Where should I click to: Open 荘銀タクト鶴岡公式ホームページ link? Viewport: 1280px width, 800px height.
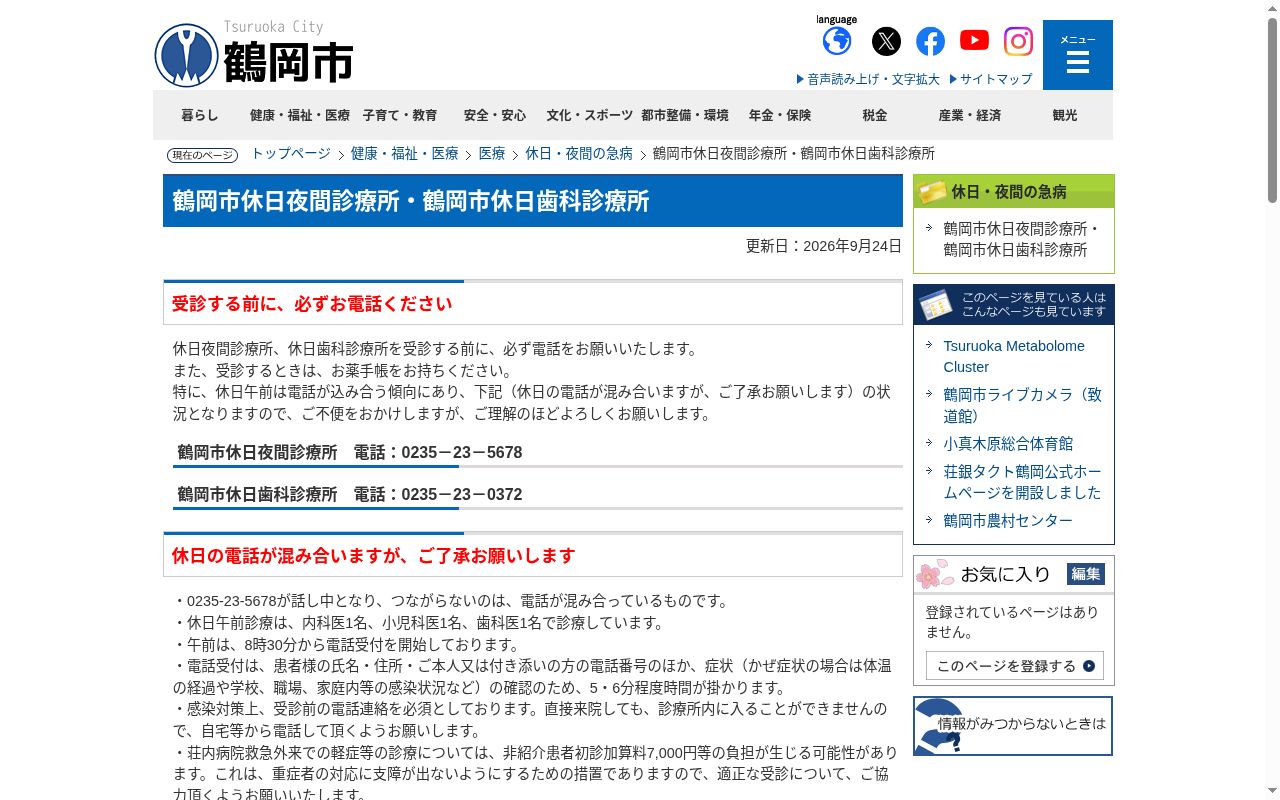pos(1022,482)
